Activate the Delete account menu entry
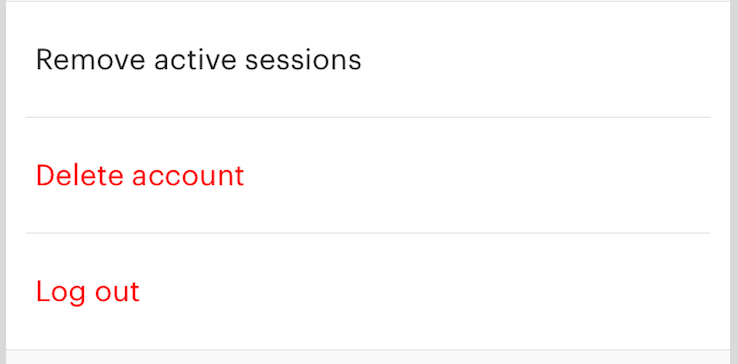The height and width of the screenshot is (364, 738). coord(368,175)
